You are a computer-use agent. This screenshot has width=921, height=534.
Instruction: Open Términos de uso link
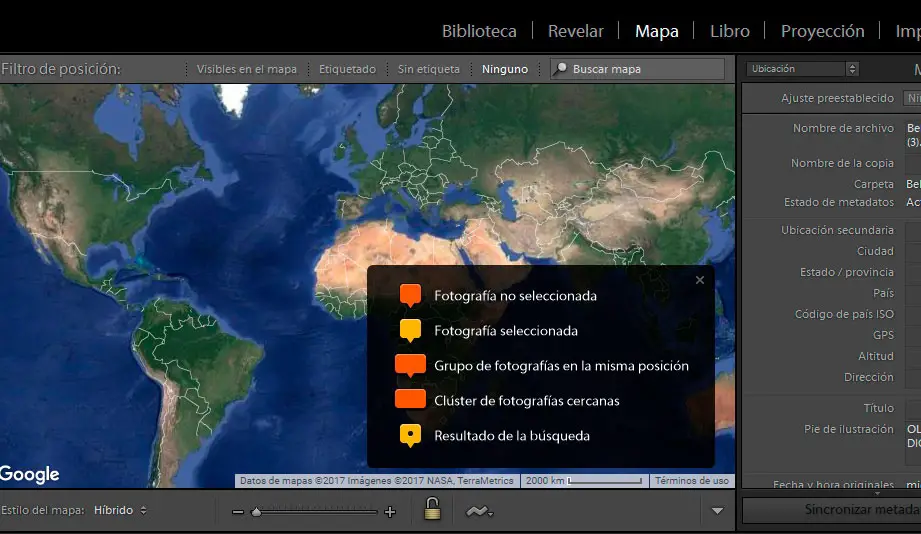(x=692, y=481)
